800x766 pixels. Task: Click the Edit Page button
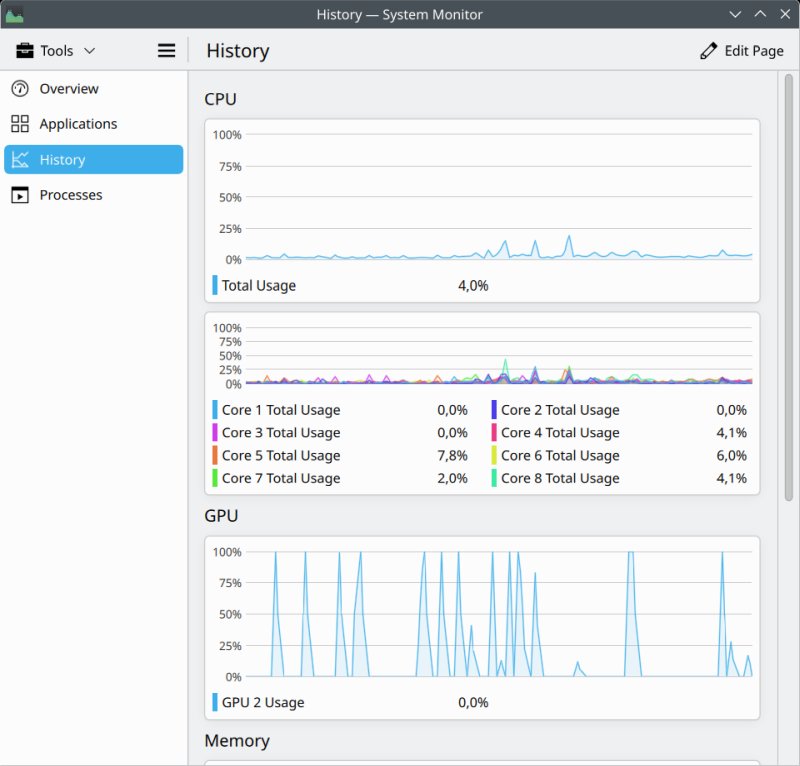742,50
